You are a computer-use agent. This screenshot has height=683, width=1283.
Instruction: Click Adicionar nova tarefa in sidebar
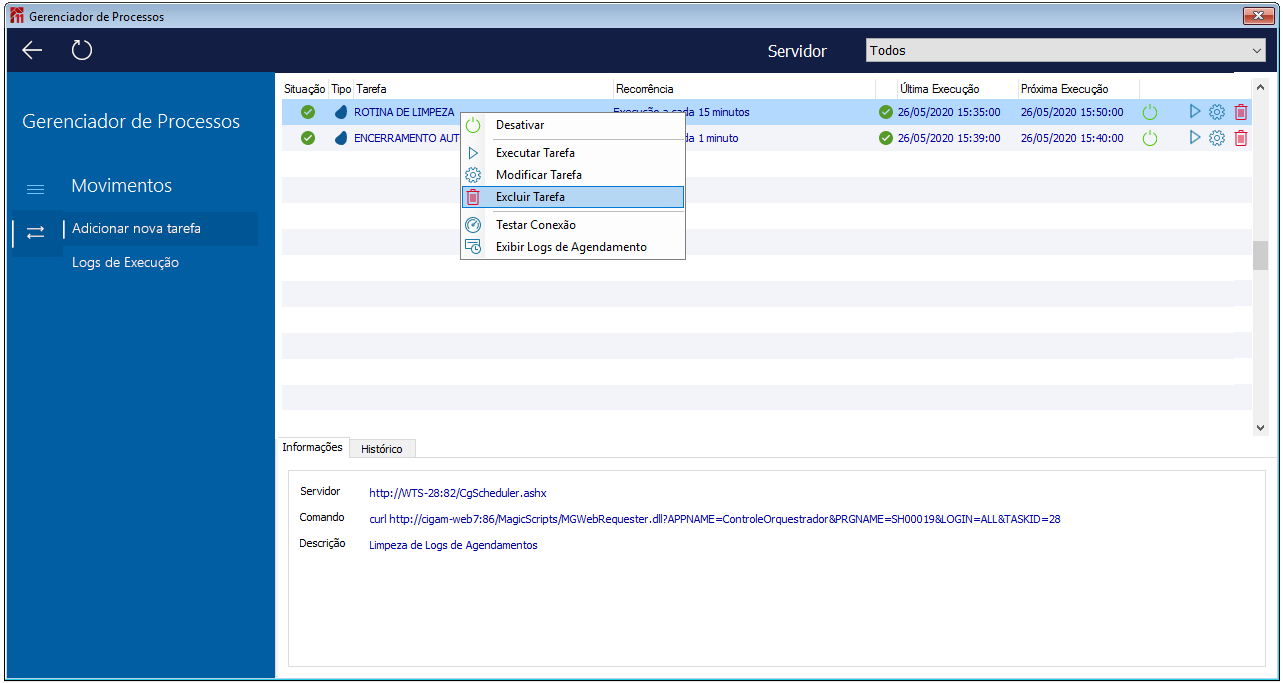point(136,229)
